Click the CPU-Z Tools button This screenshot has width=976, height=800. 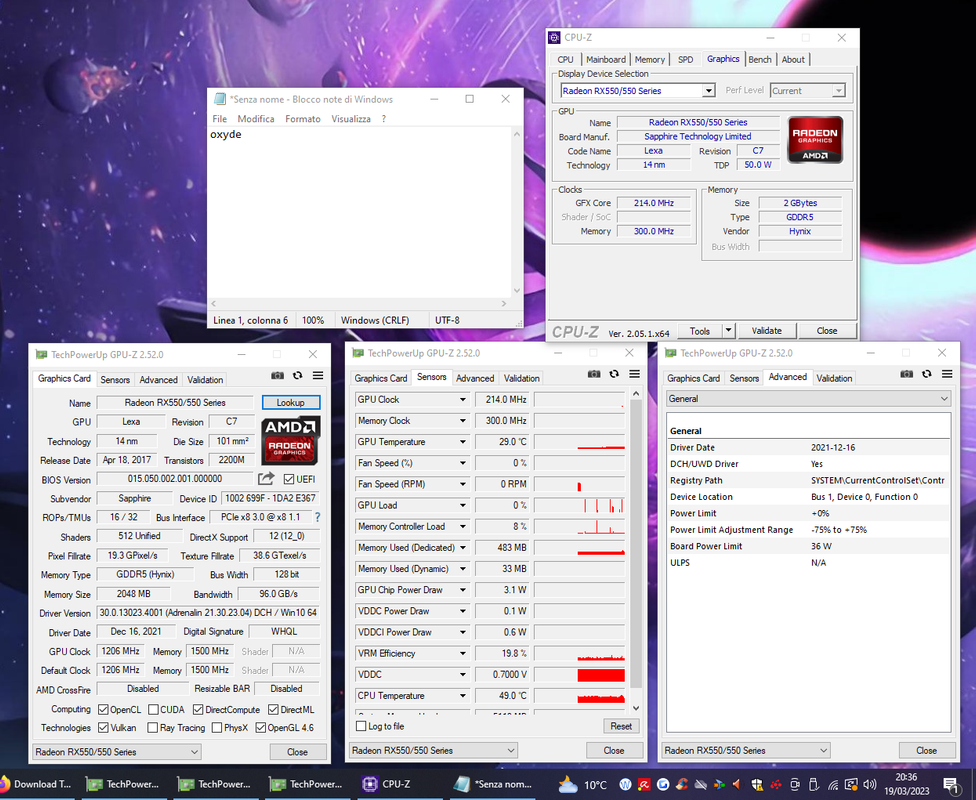coord(700,331)
